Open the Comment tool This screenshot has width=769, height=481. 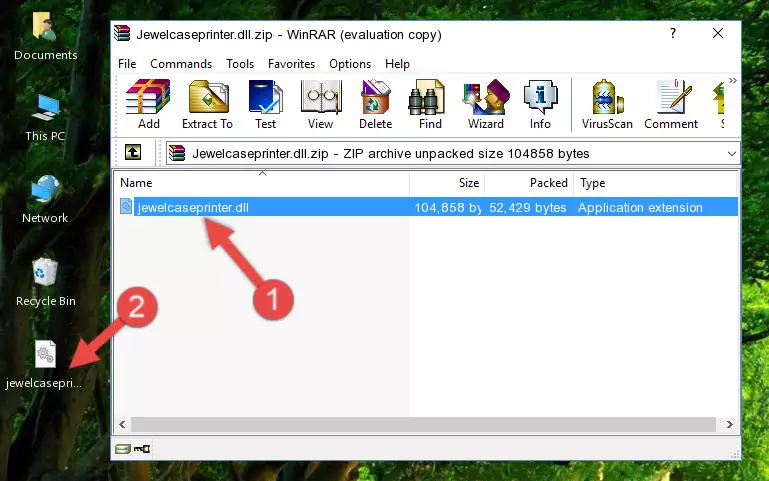671,104
